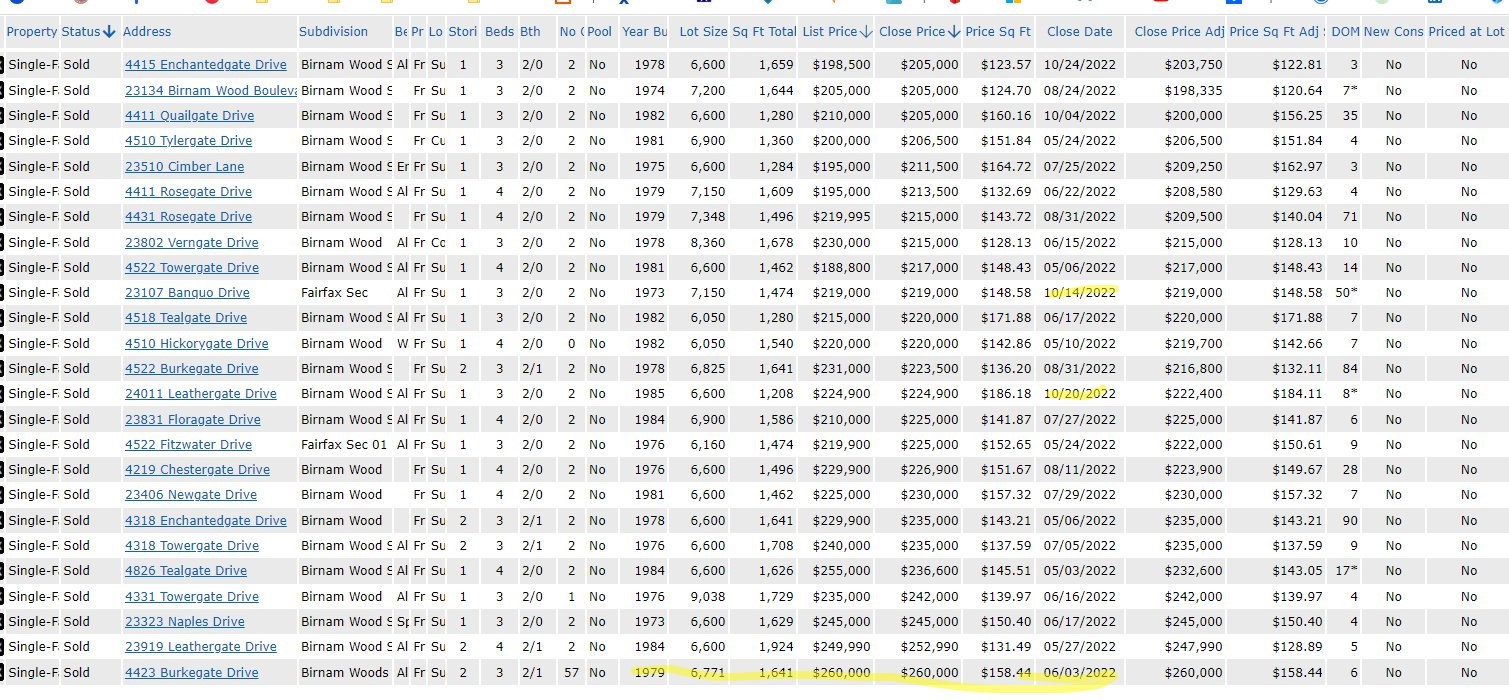Sort by the Address column header
Screen dimensions: 1509x700
(147, 32)
